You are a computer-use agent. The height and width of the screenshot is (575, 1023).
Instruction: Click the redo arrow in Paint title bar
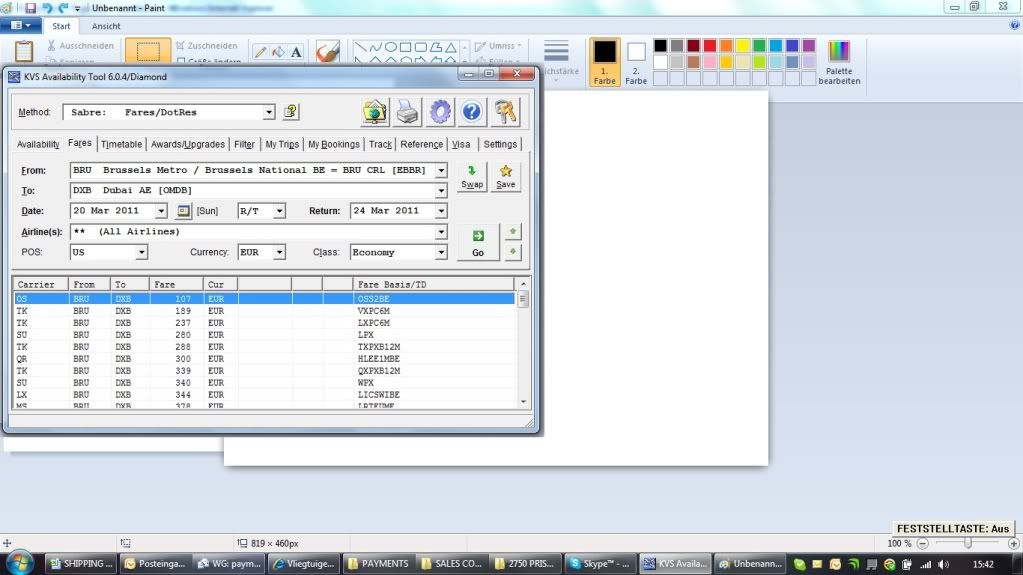click(63, 8)
